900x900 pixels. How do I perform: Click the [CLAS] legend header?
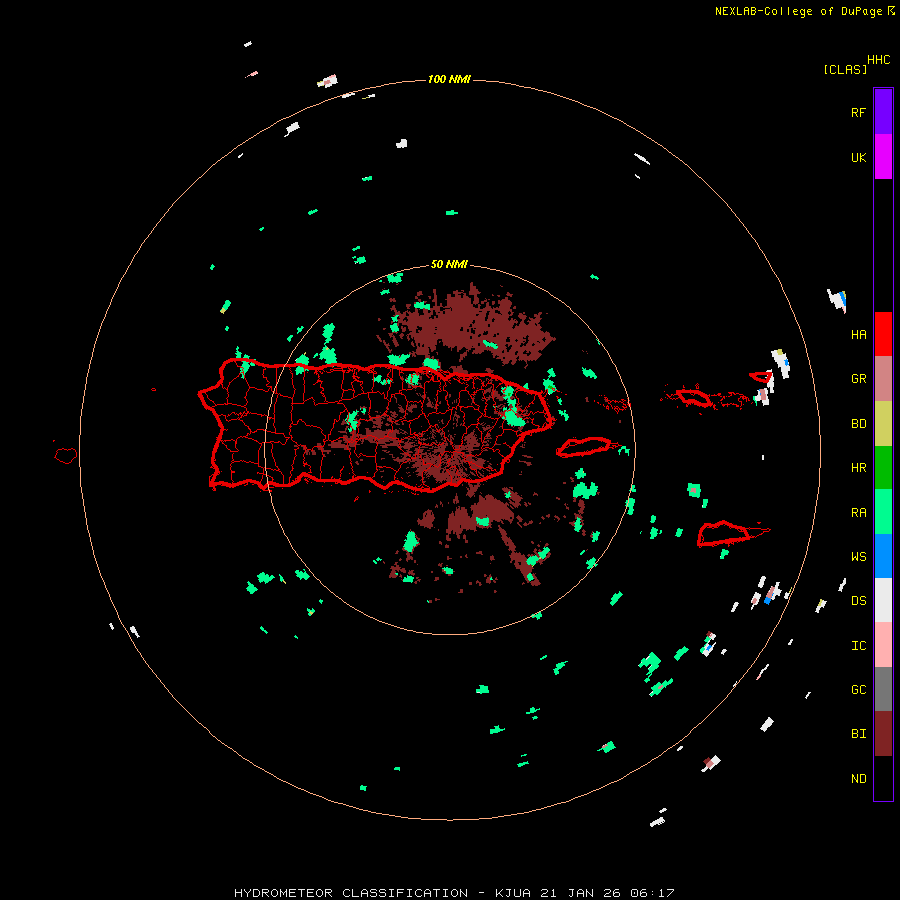pos(845,69)
